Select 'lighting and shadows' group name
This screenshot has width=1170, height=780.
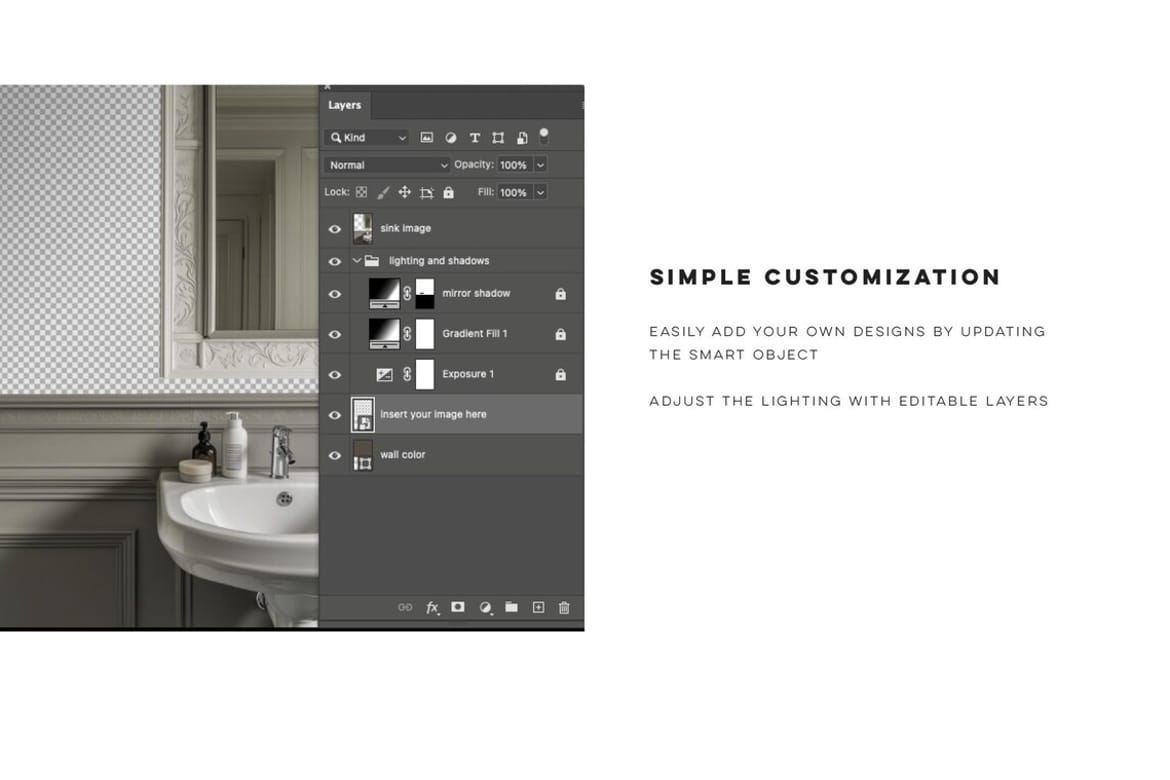click(x=439, y=260)
